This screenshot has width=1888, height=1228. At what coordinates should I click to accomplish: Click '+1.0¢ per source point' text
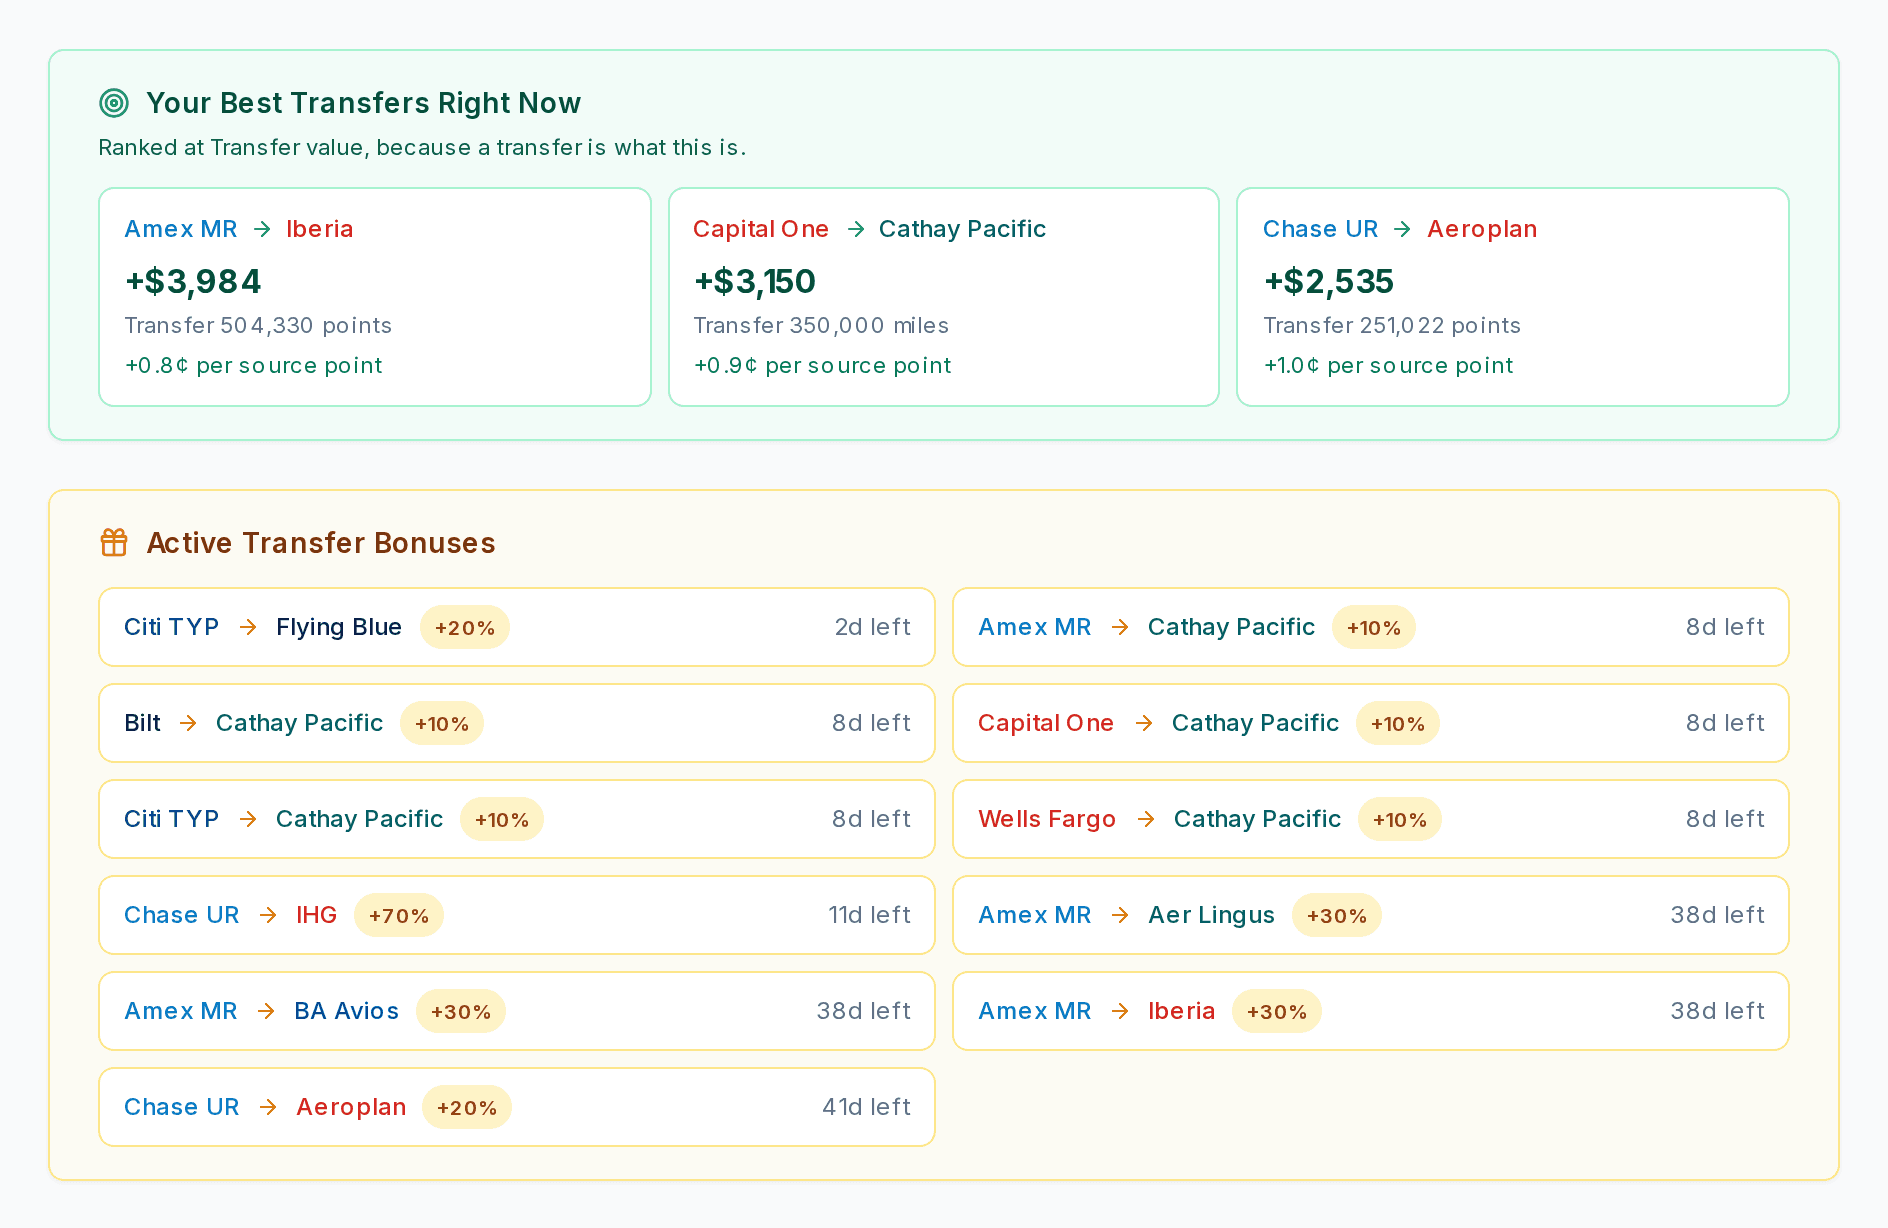1388,365
